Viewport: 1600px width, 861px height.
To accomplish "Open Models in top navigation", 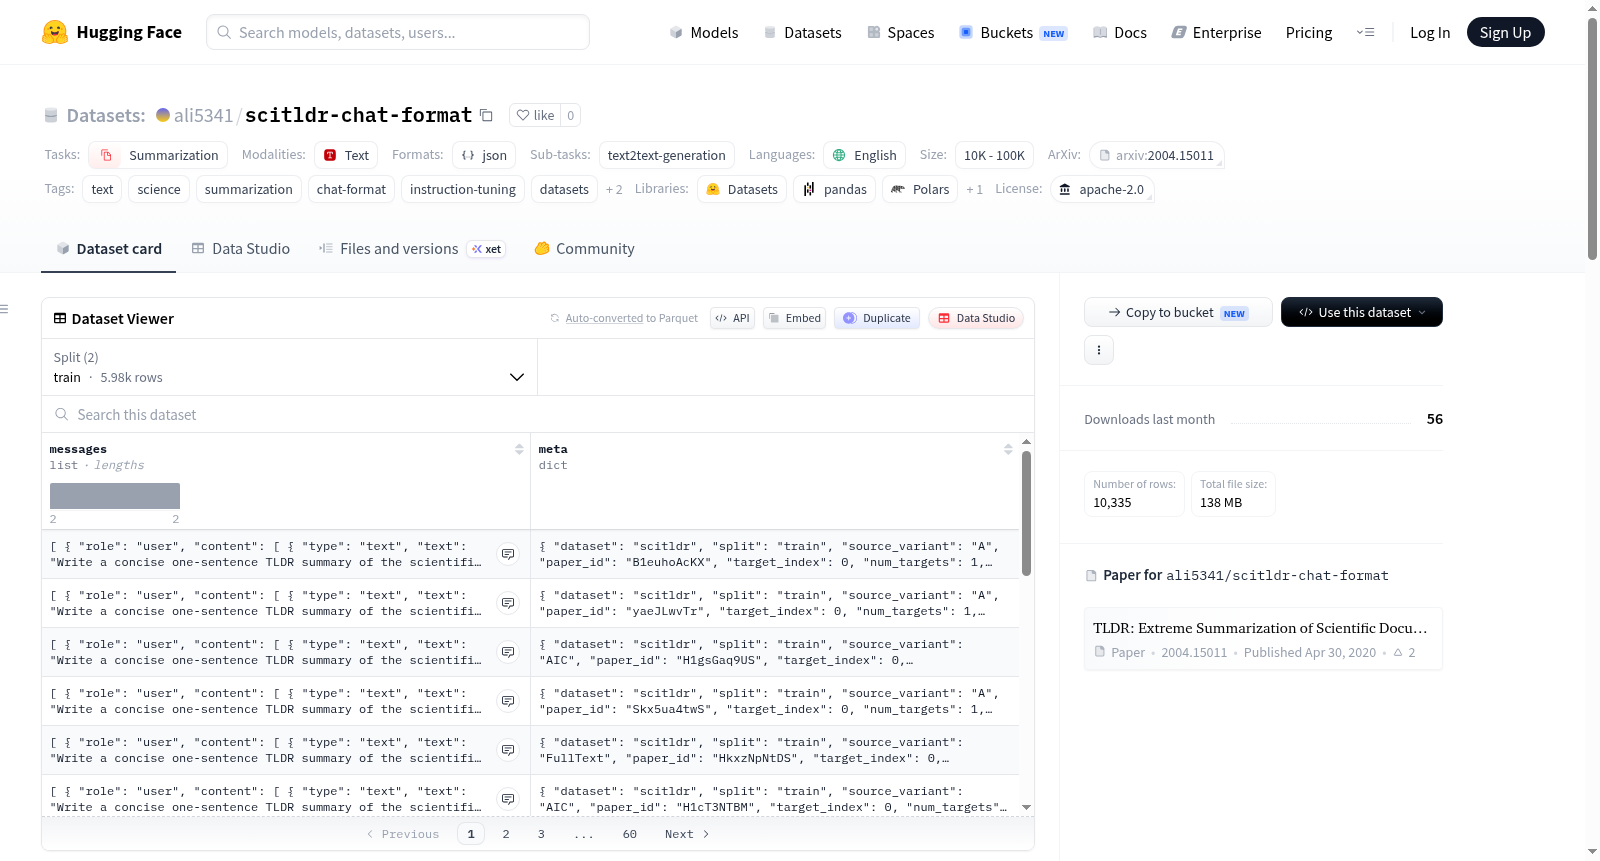I will 704,32.
